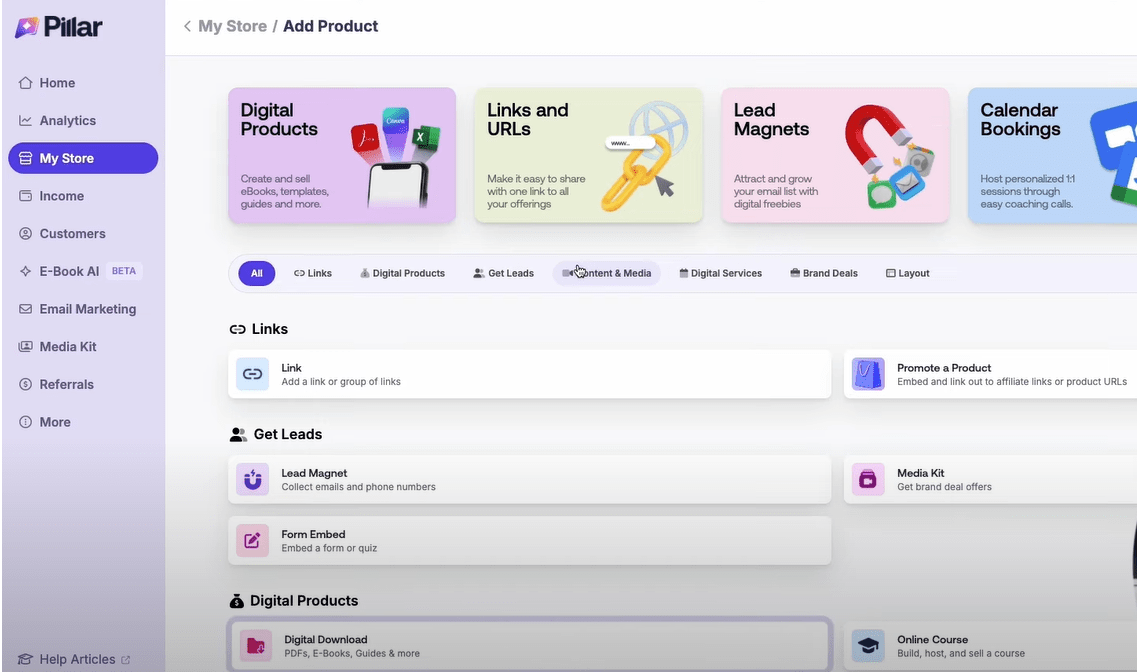The height and width of the screenshot is (672, 1137).
Task: Click the Pillar logo icon
Action: pos(27,27)
